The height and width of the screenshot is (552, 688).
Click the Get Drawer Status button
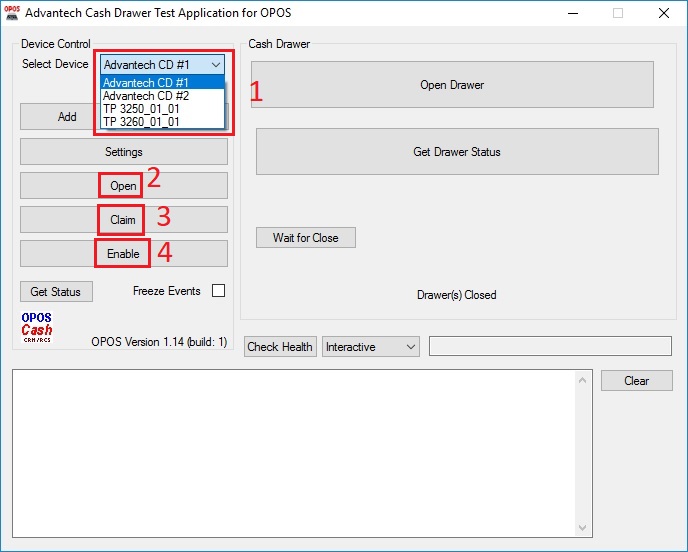tap(457, 152)
